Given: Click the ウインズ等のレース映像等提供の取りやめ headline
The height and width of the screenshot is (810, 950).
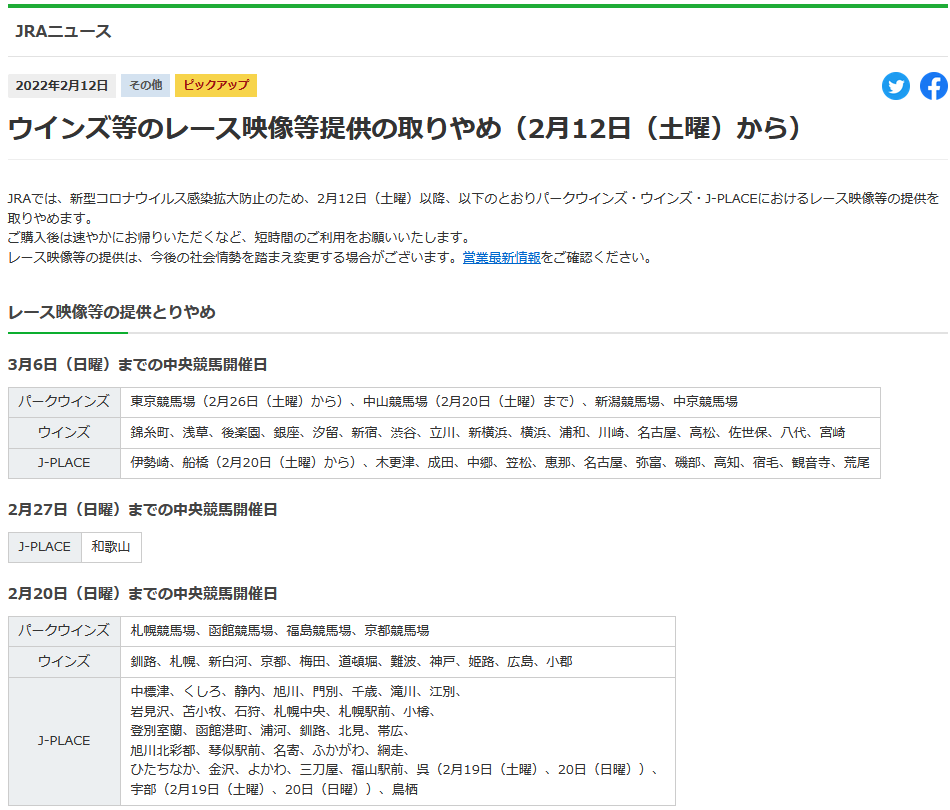Looking at the screenshot, I should click(405, 128).
